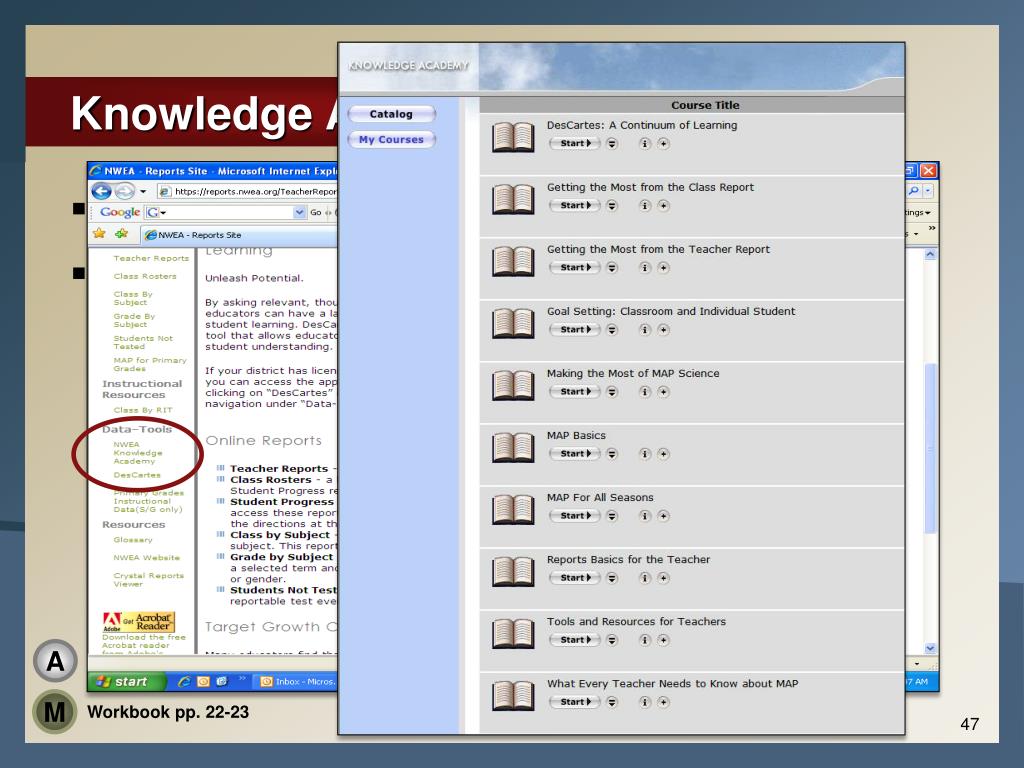Expand dropdown icon for Getting the Most from Class Report
Viewport: 1024px width, 768px height.
pyautogui.click(x=612, y=206)
